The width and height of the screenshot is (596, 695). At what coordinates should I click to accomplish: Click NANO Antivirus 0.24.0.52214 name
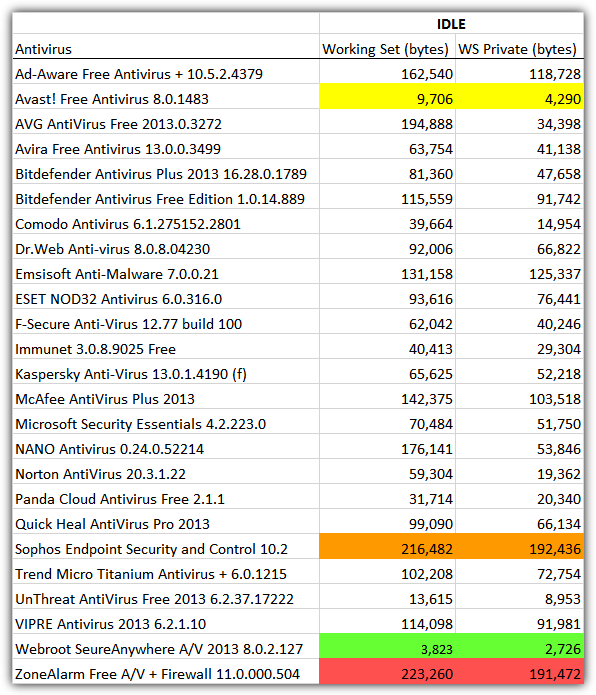109,449
